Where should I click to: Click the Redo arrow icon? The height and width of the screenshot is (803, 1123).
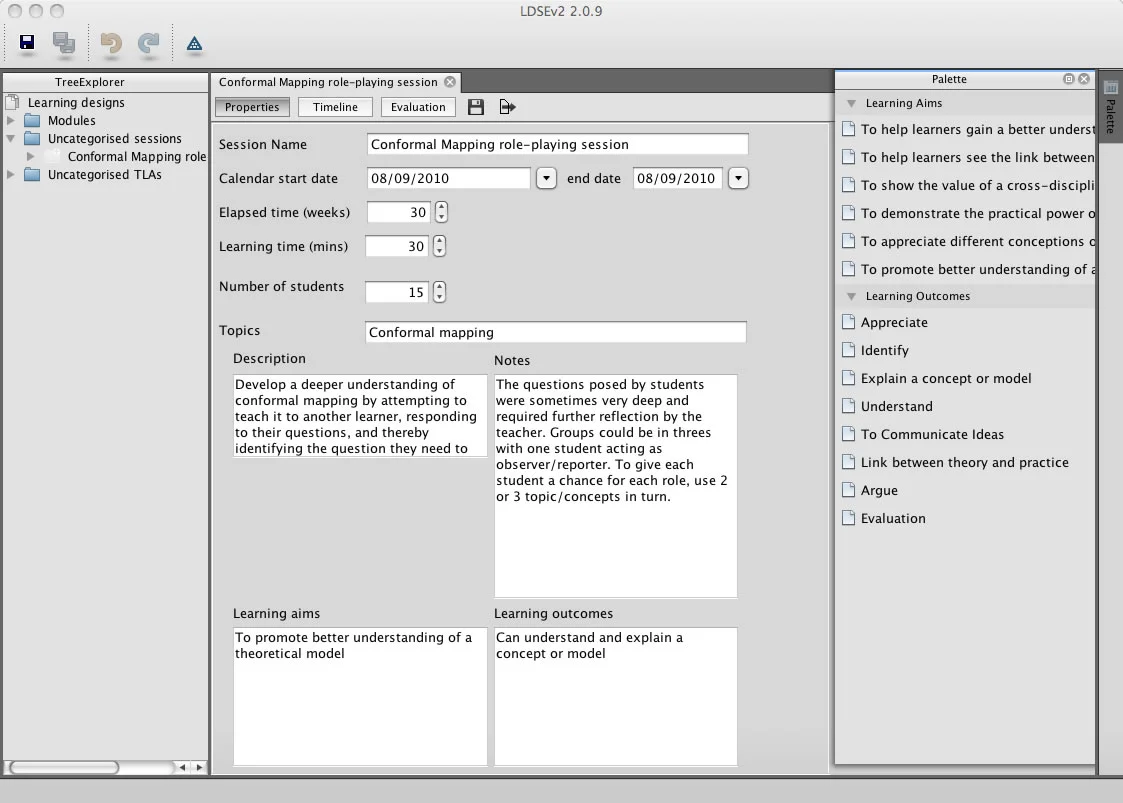click(148, 44)
